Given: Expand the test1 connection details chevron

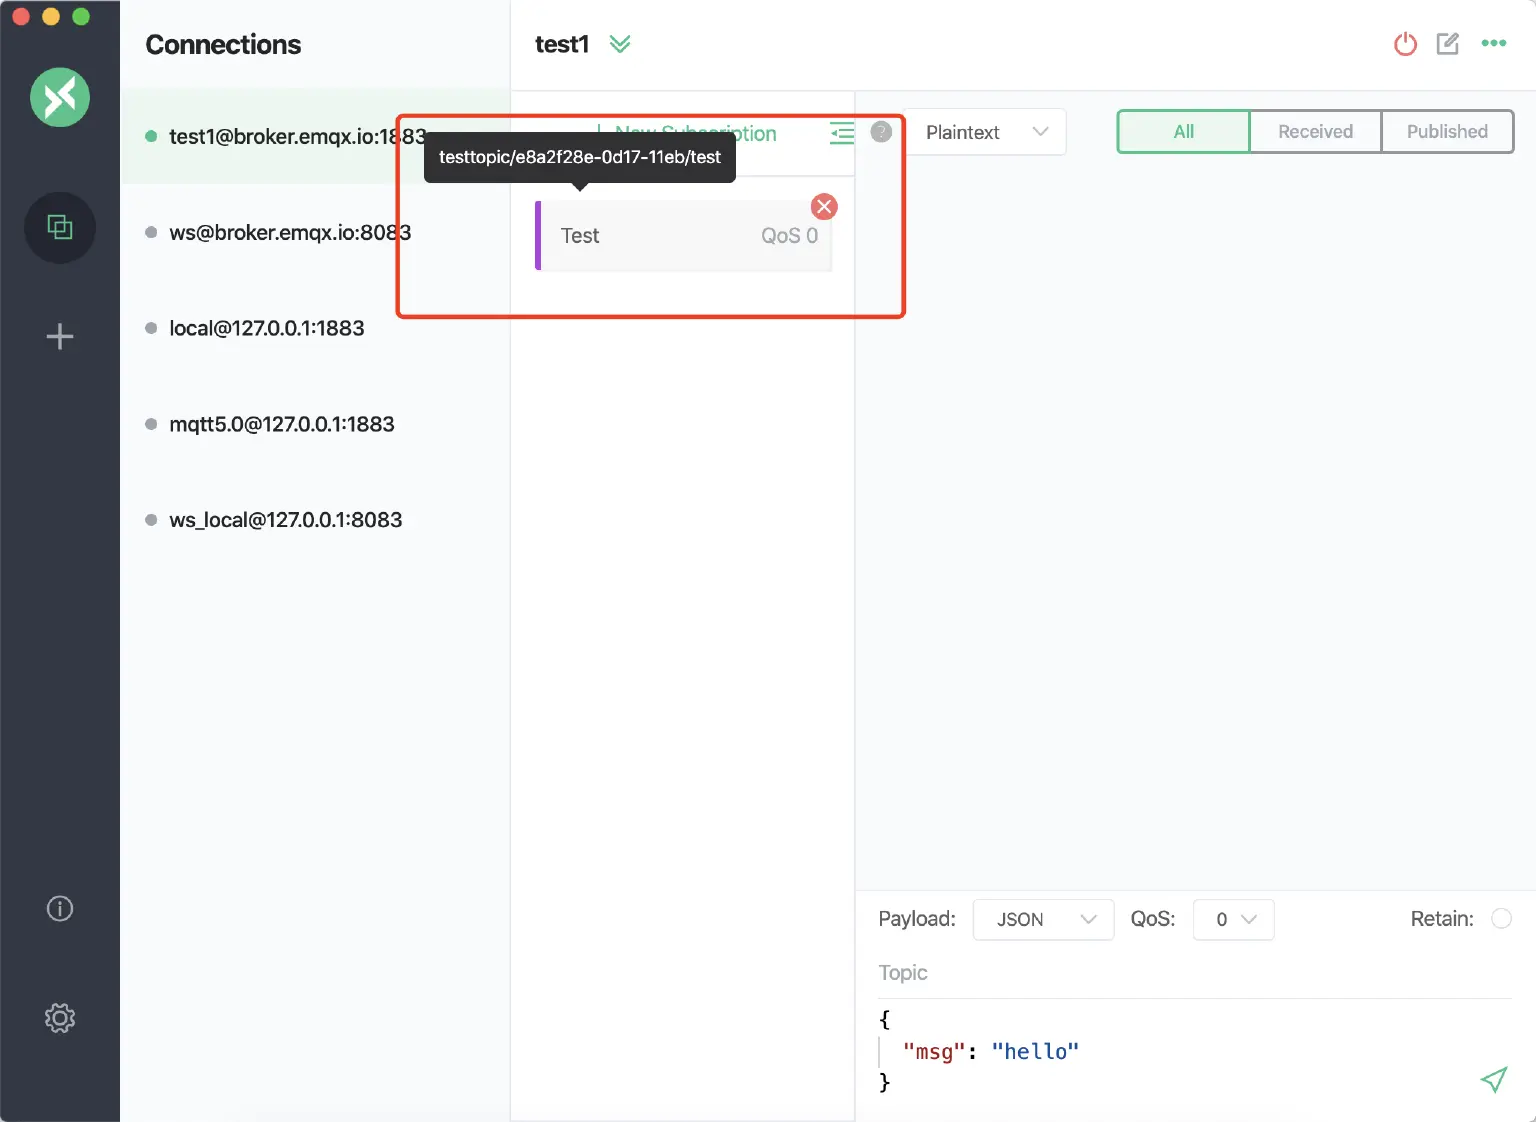Looking at the screenshot, I should click(620, 44).
